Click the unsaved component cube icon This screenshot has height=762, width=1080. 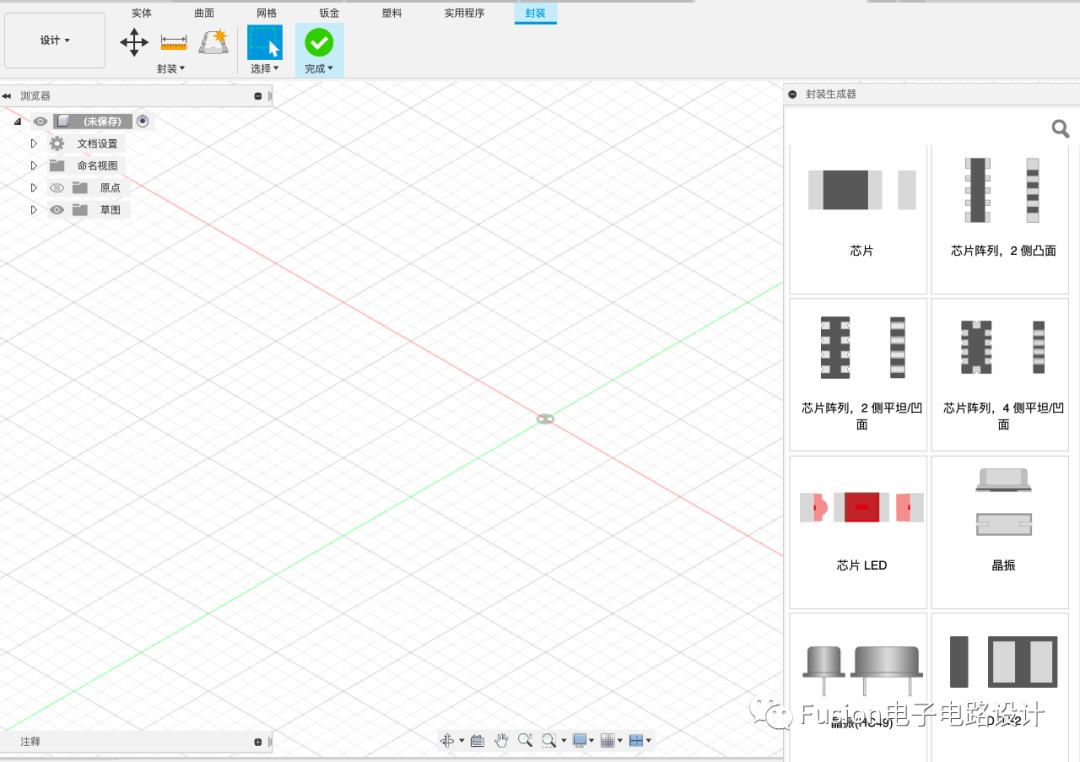(x=63, y=121)
